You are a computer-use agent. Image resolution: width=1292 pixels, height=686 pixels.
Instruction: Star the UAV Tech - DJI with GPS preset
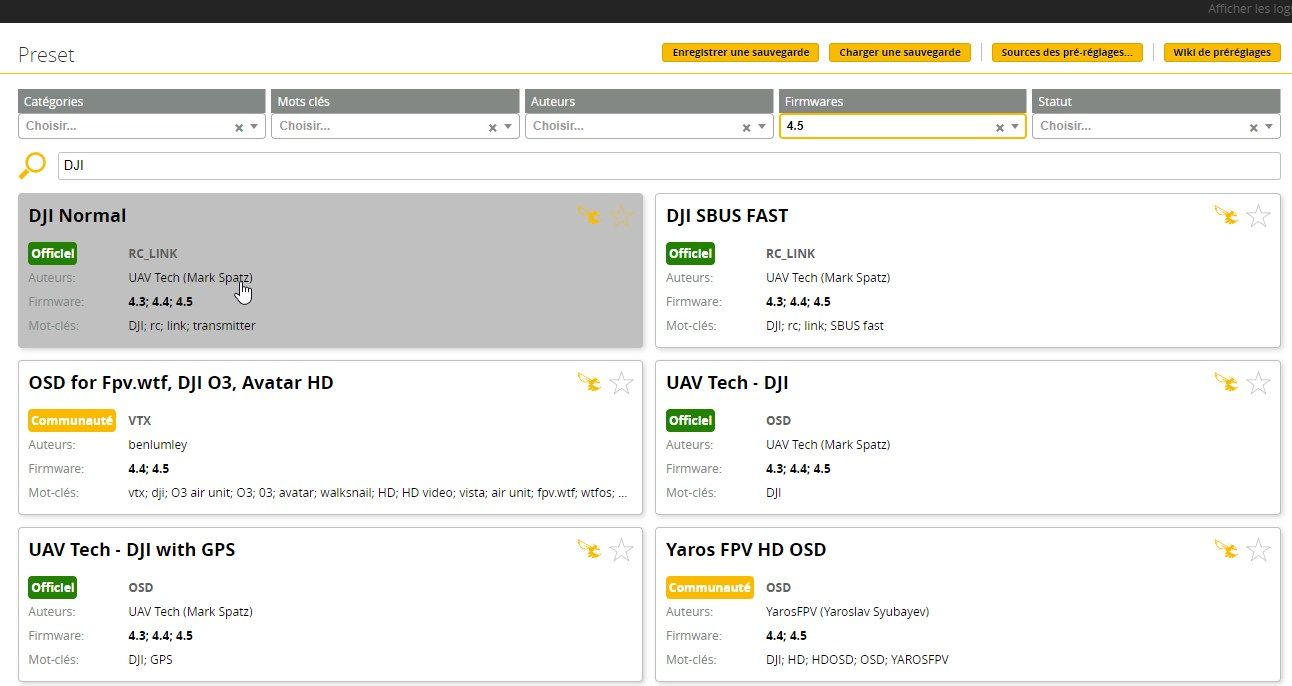(622, 550)
